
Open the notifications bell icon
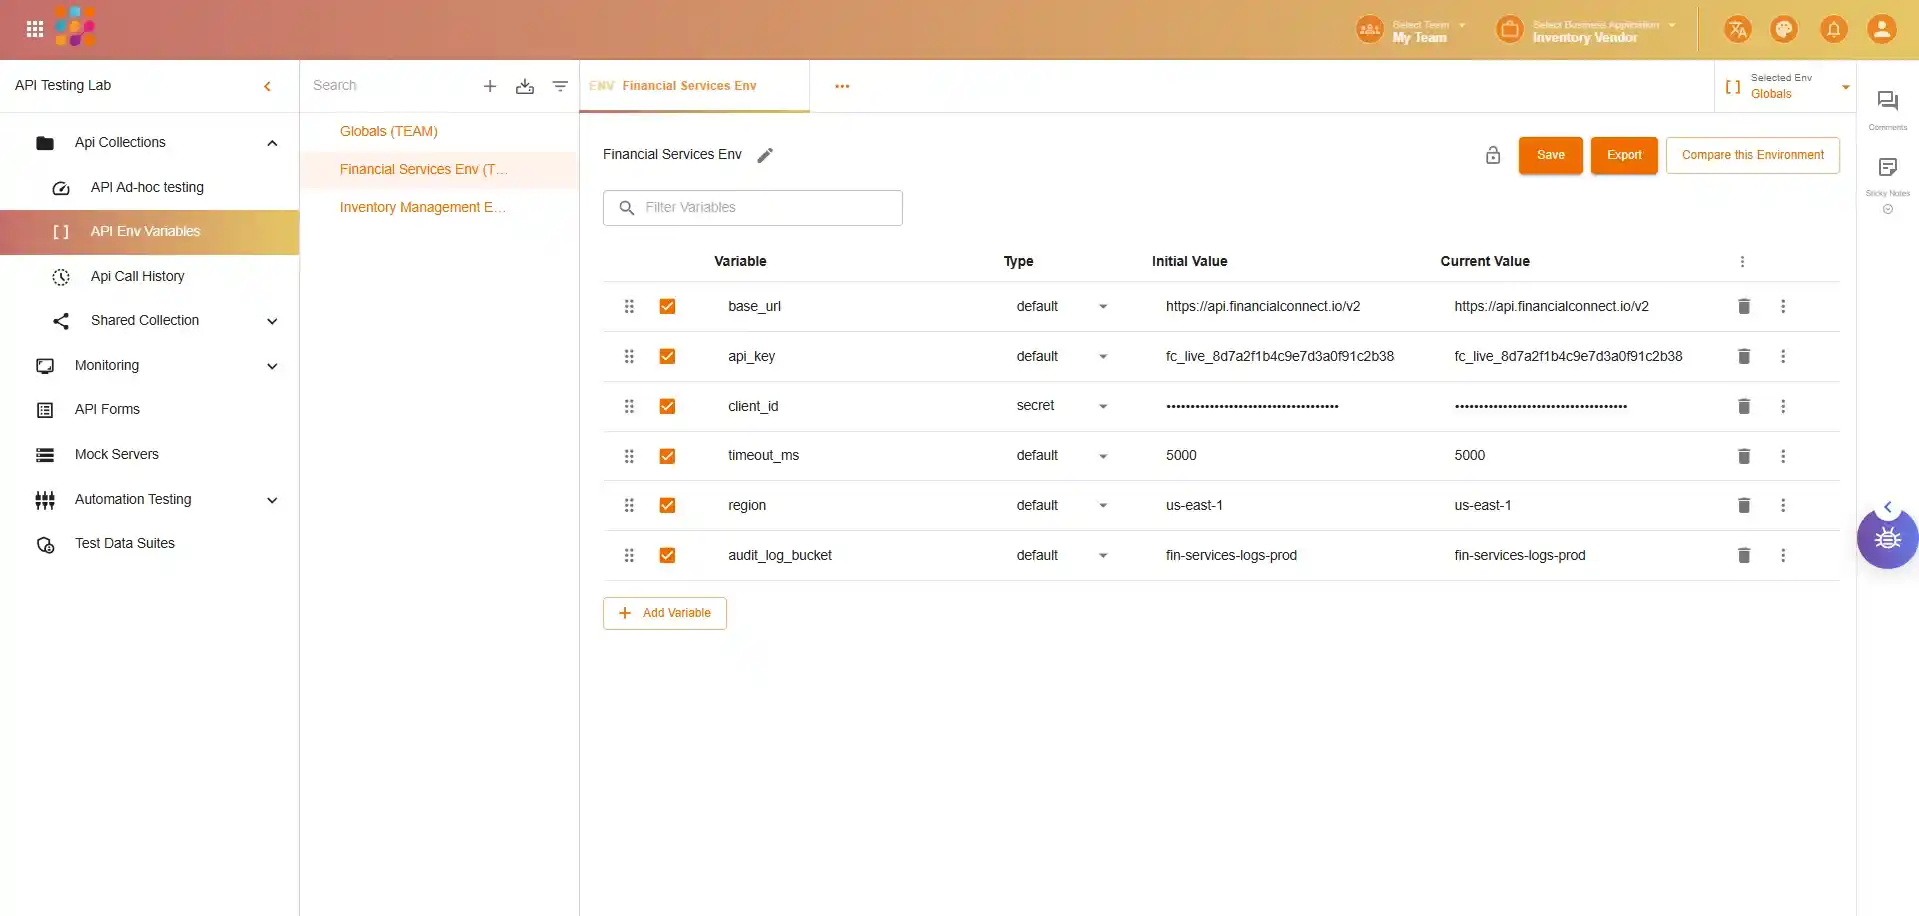tap(1833, 29)
